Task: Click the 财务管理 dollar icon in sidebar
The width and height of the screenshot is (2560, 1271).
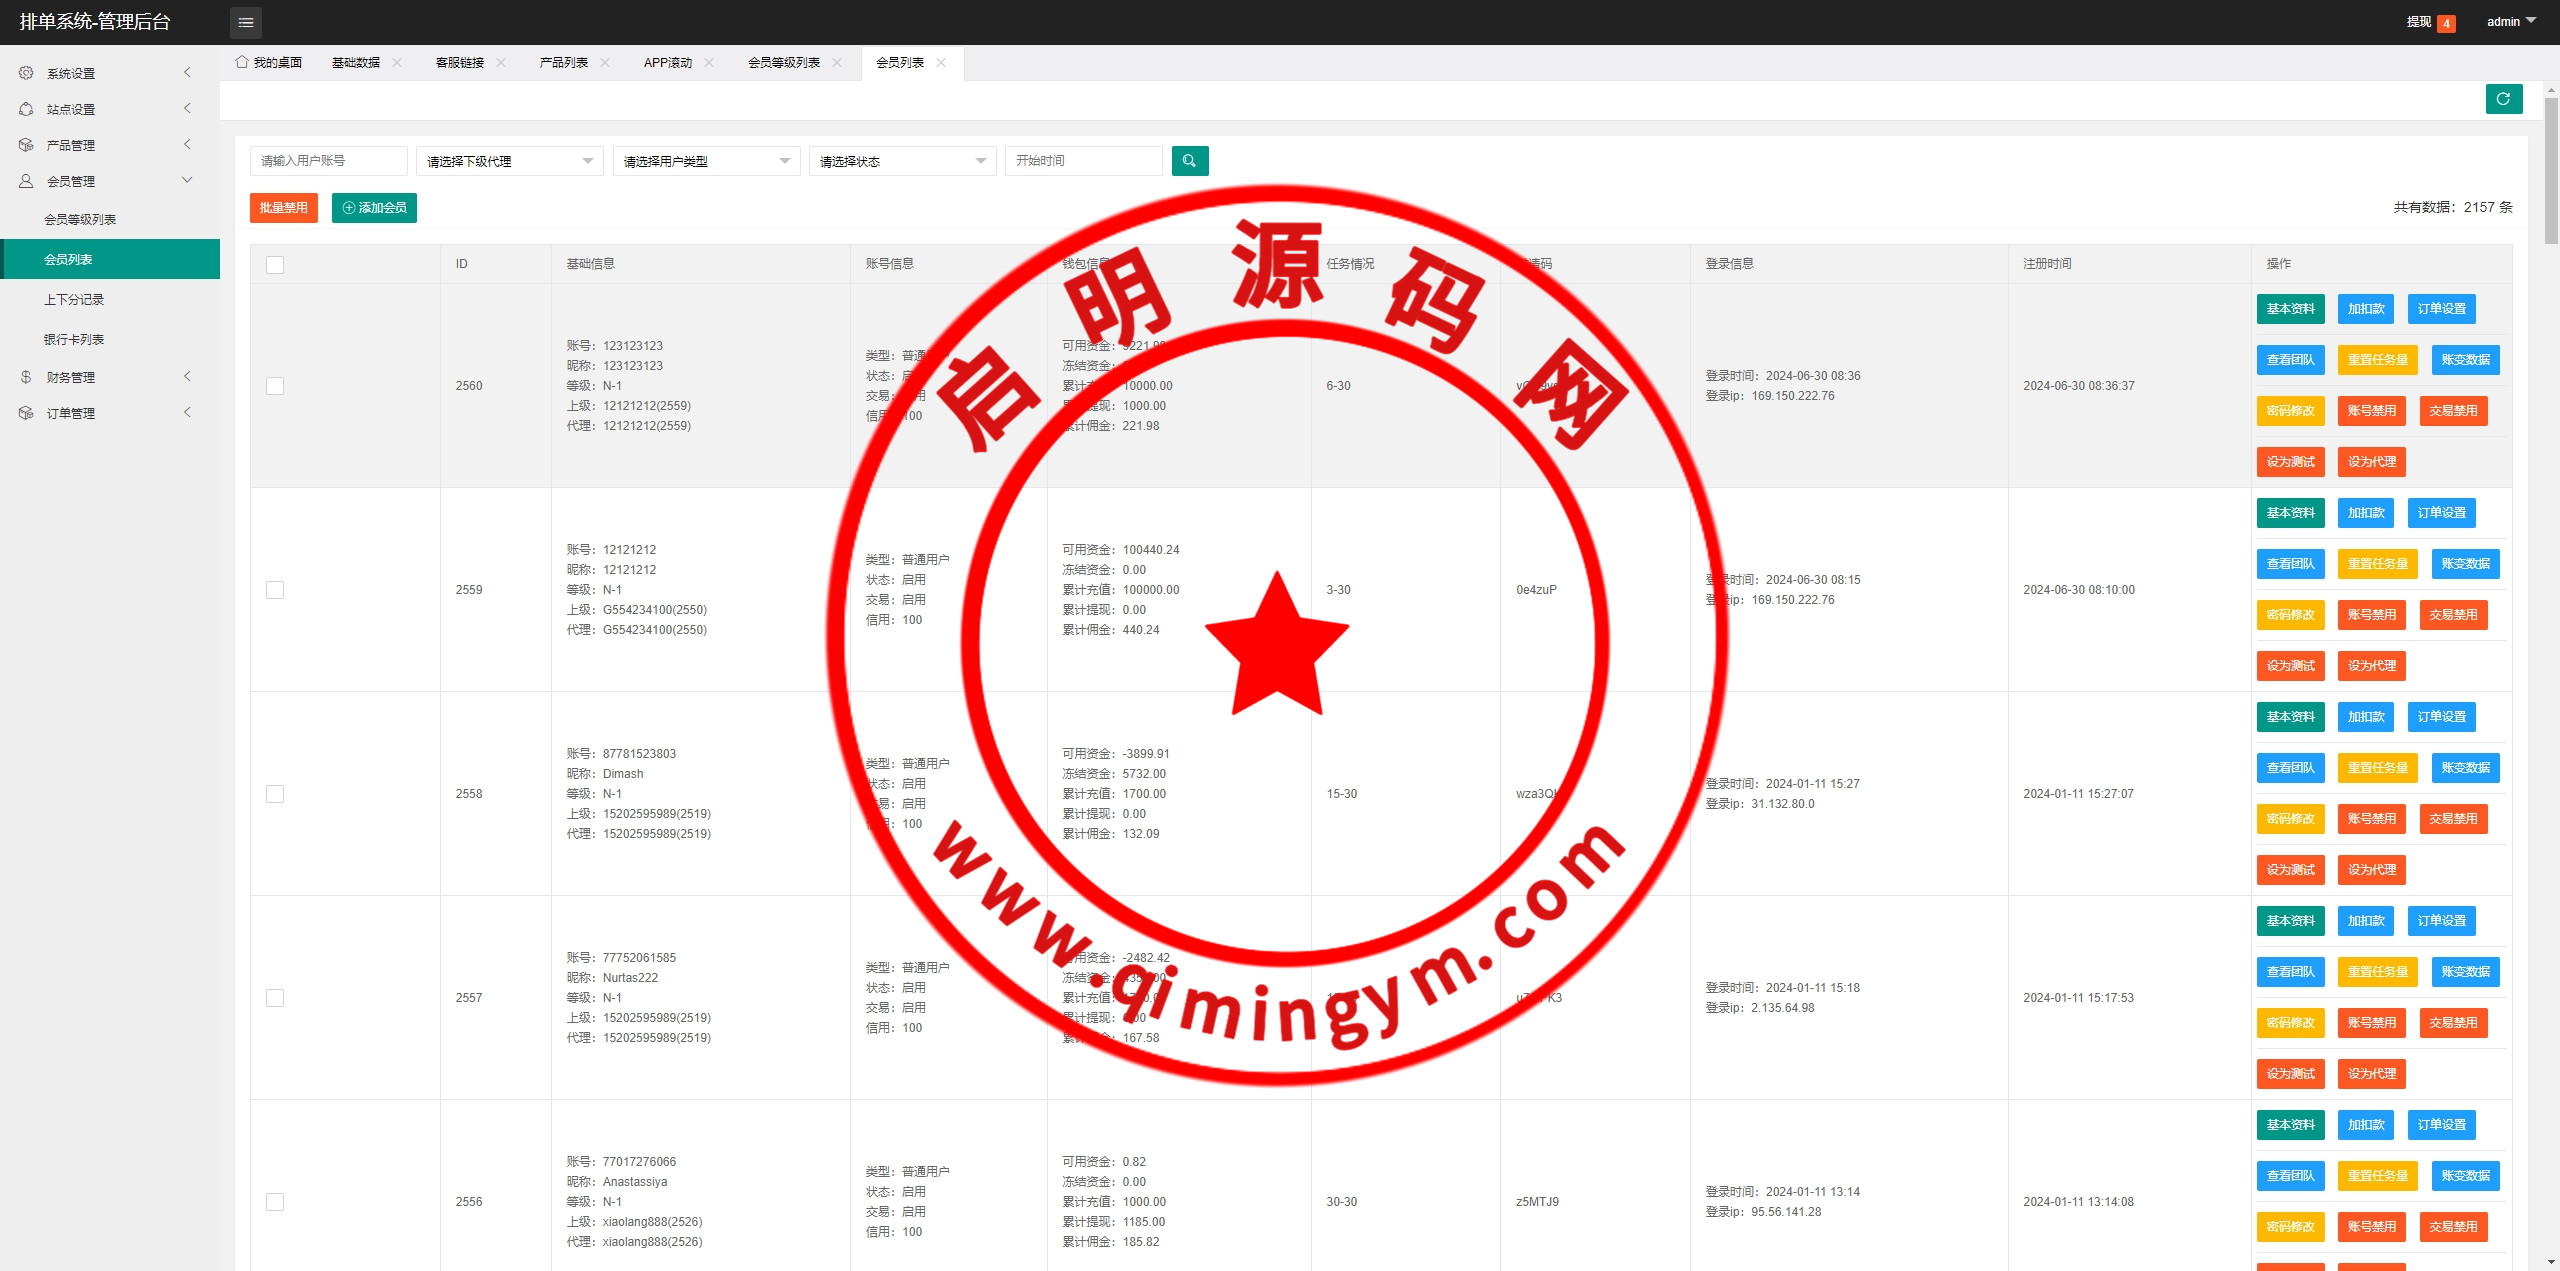Action: coord(26,377)
